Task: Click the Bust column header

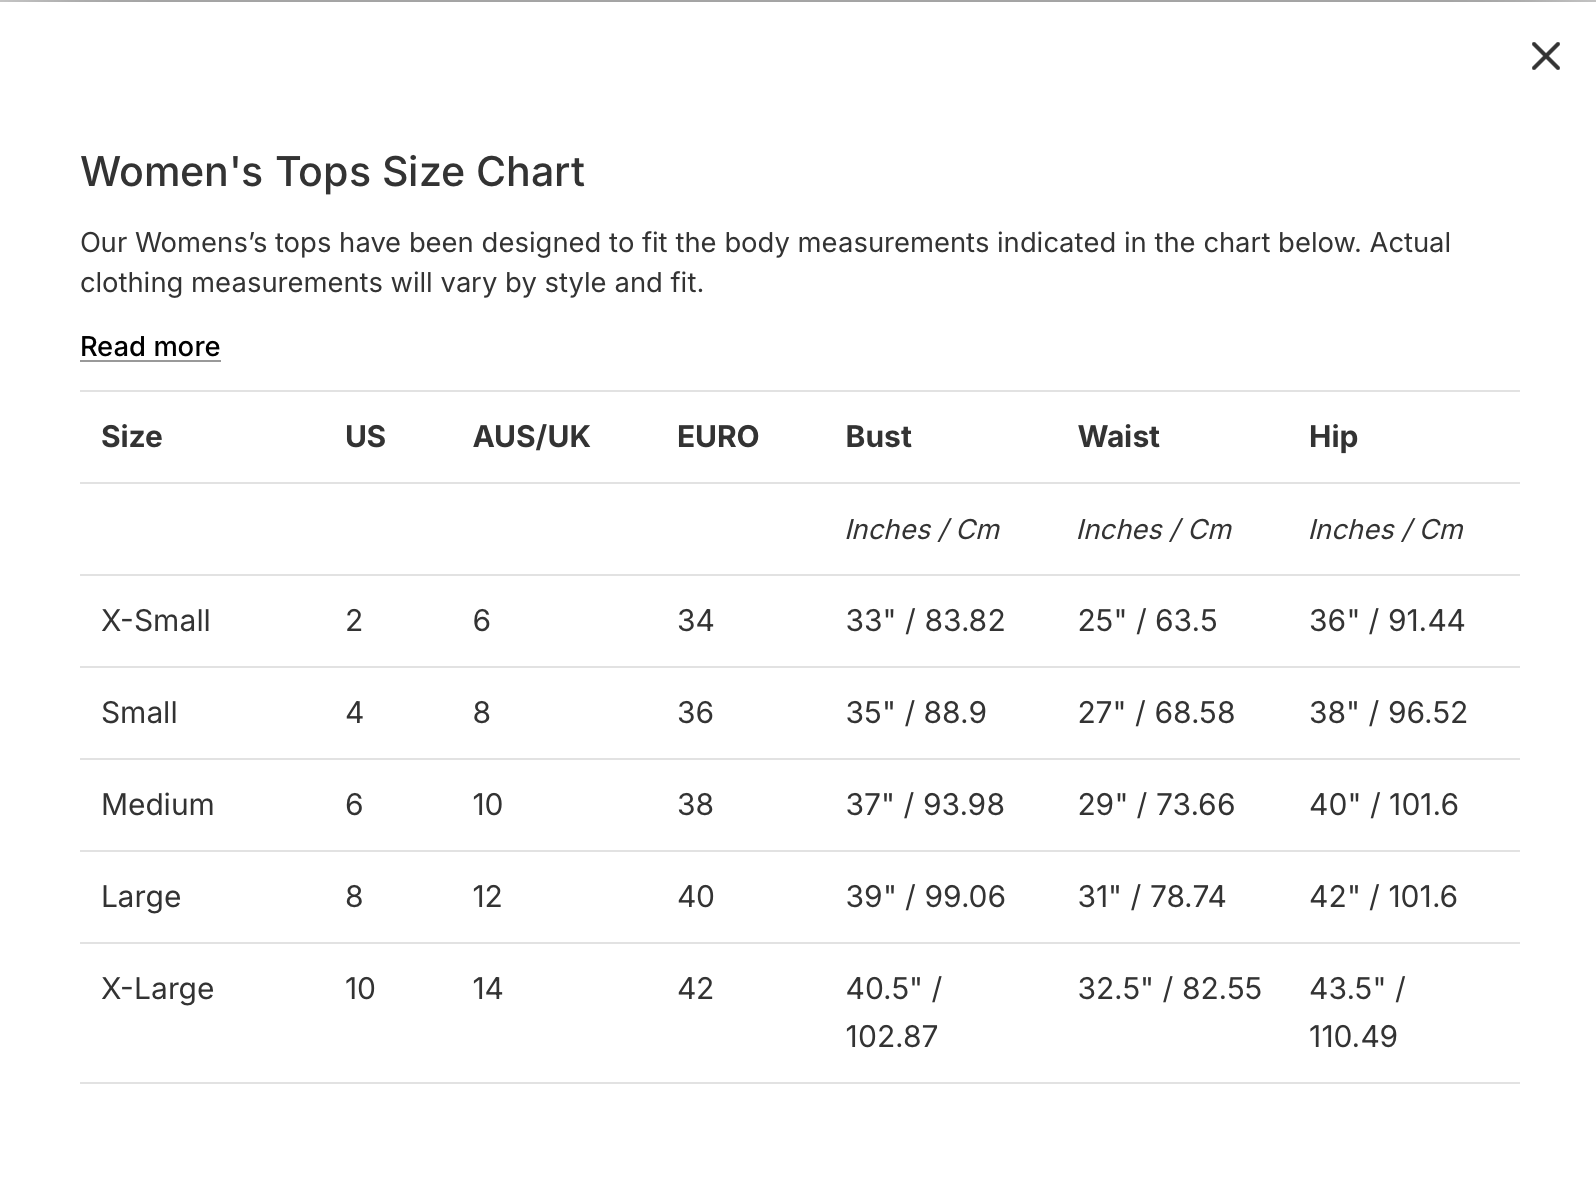Action: 878,437
